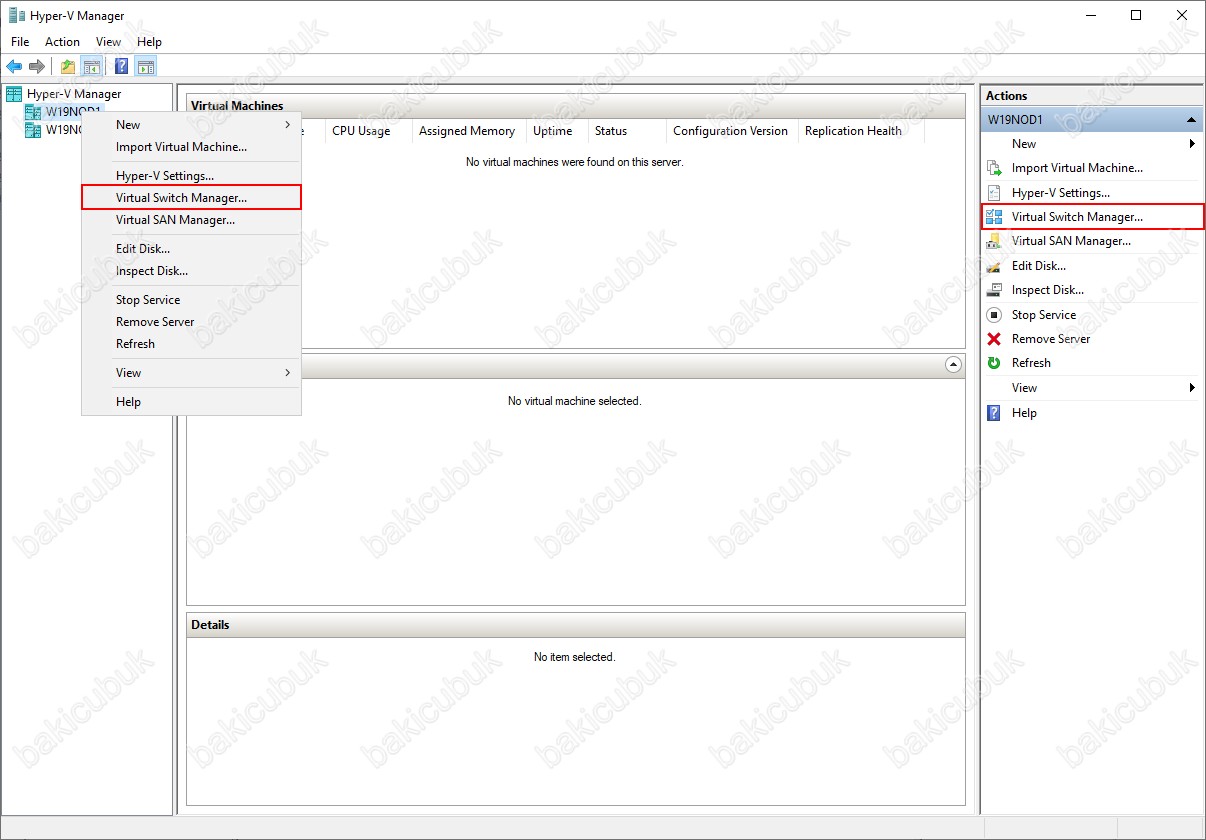The height and width of the screenshot is (840, 1206).
Task: Choose Help in context menu
Action: 191,402
